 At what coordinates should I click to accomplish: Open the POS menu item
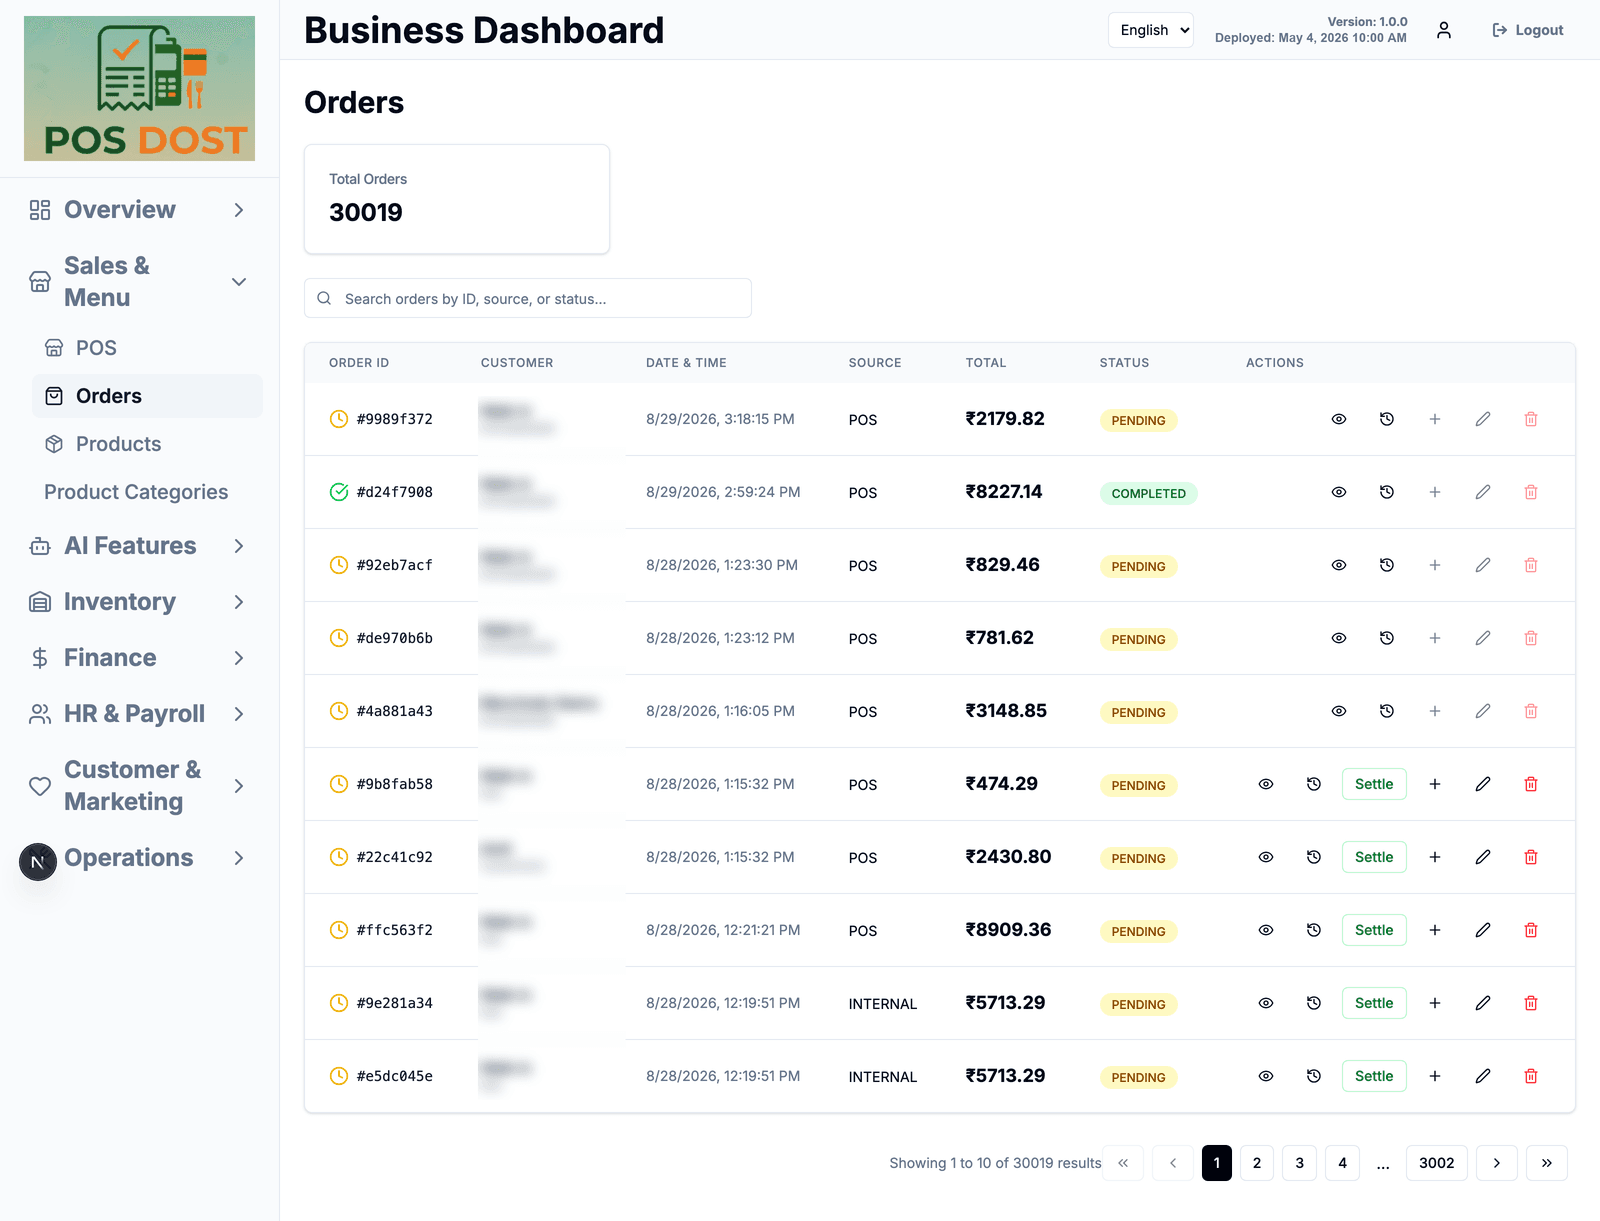147,348
